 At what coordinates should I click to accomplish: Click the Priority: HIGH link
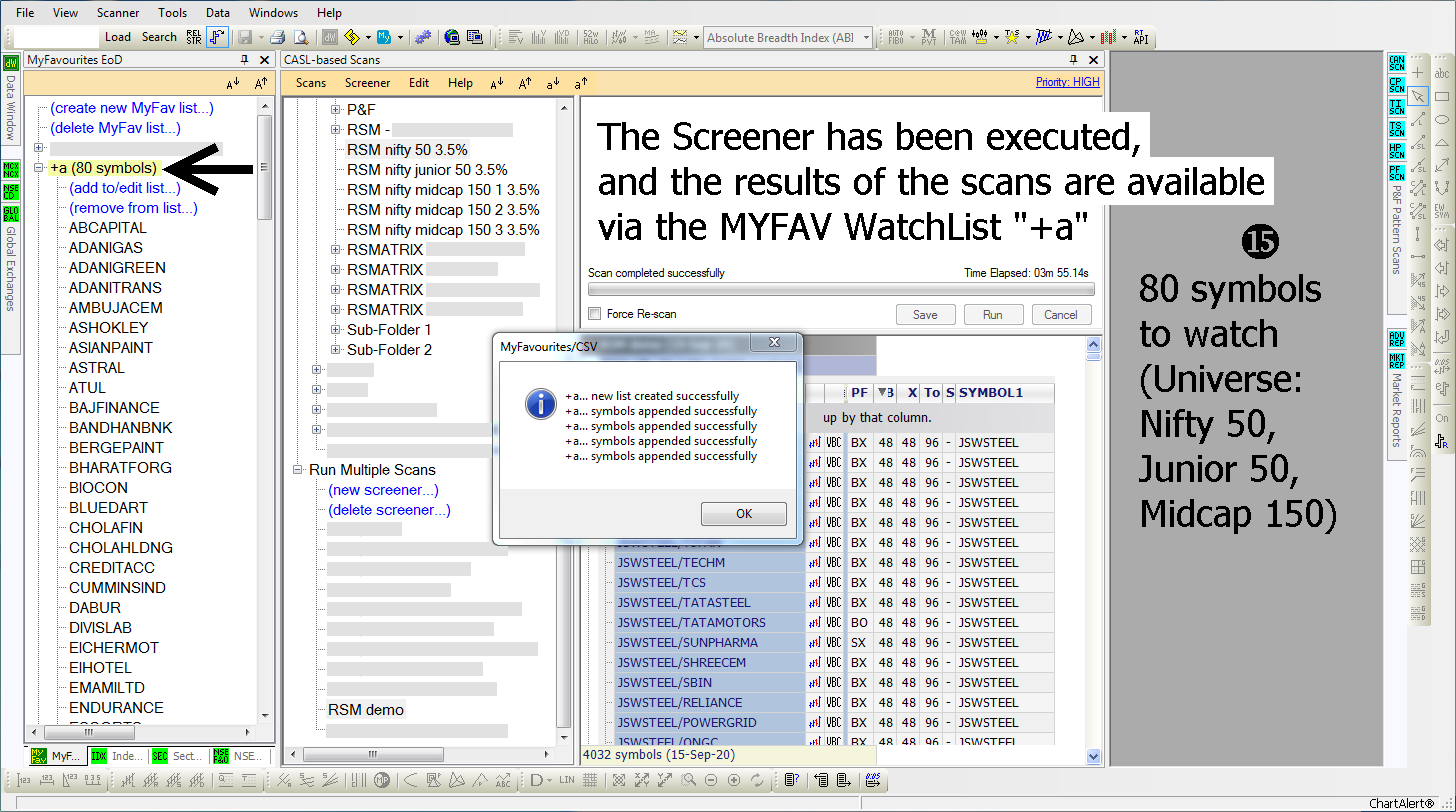pyautogui.click(x=1067, y=83)
